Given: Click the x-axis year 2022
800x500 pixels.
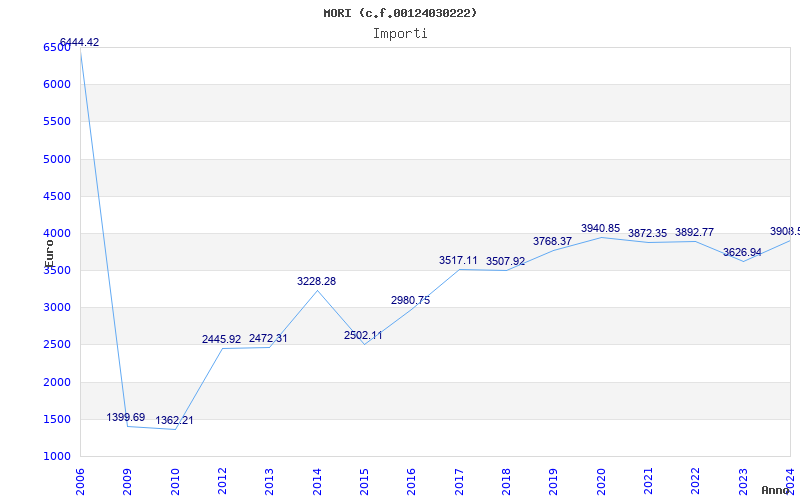Looking at the screenshot, I should [x=696, y=482].
